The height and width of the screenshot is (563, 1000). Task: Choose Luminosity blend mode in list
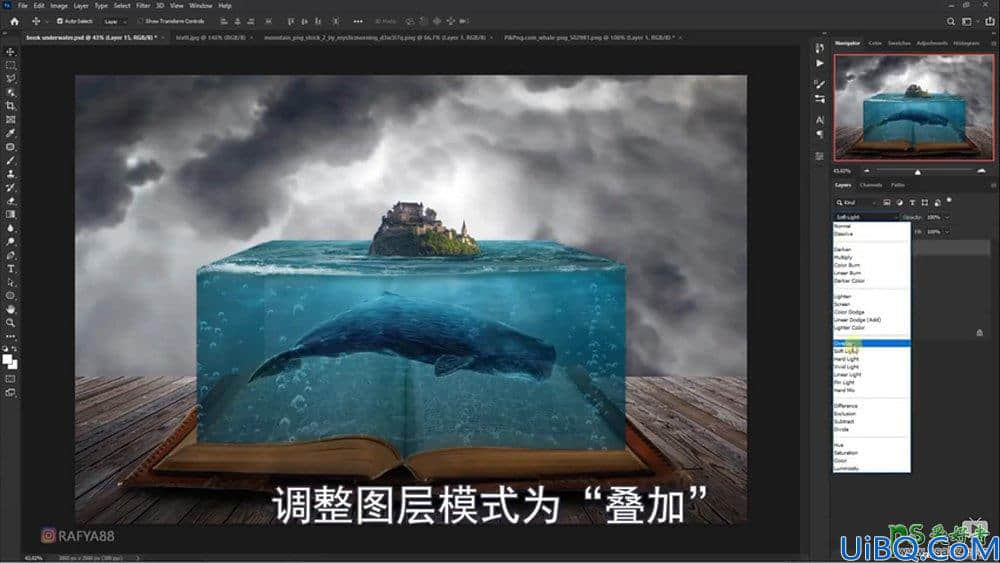click(x=871, y=468)
